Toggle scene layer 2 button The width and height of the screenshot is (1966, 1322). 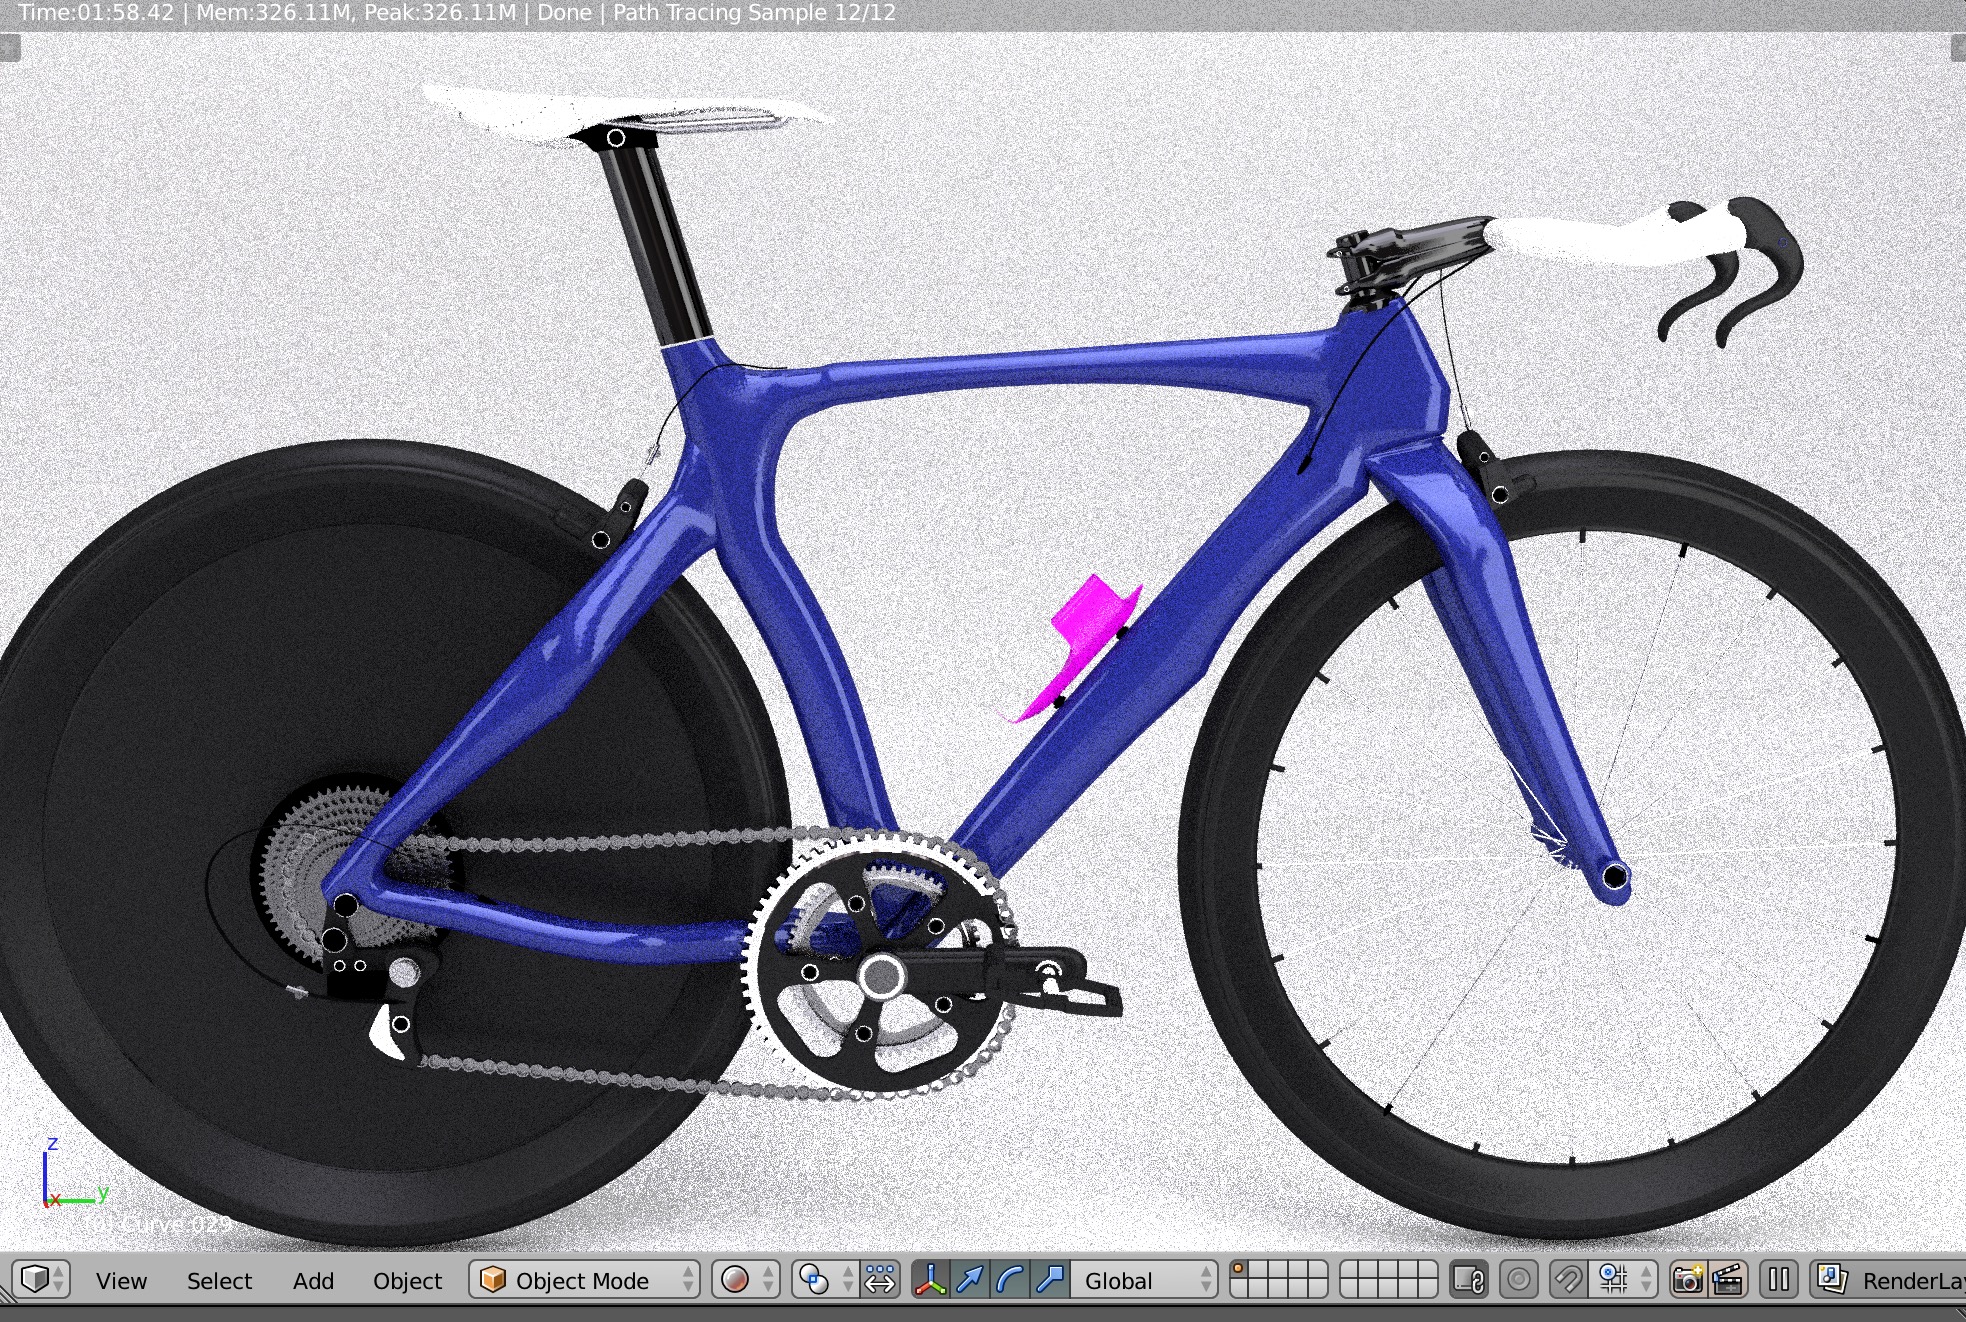(x=1260, y=1270)
